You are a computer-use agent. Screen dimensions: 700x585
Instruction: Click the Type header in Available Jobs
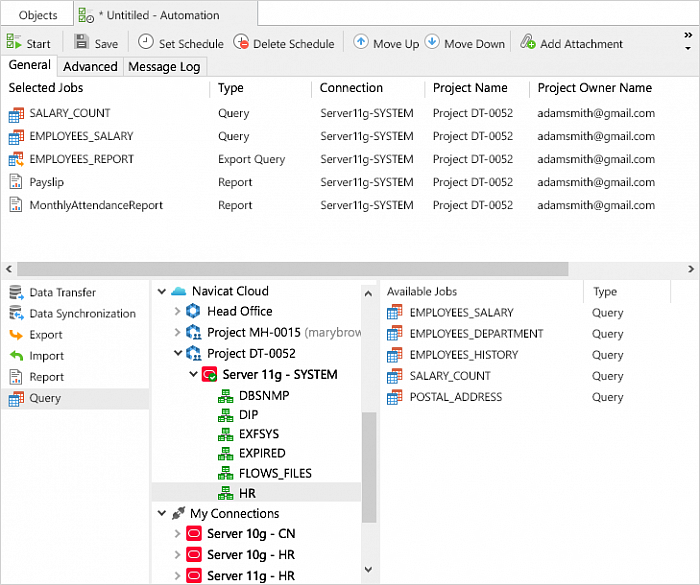pyautogui.click(x=627, y=292)
